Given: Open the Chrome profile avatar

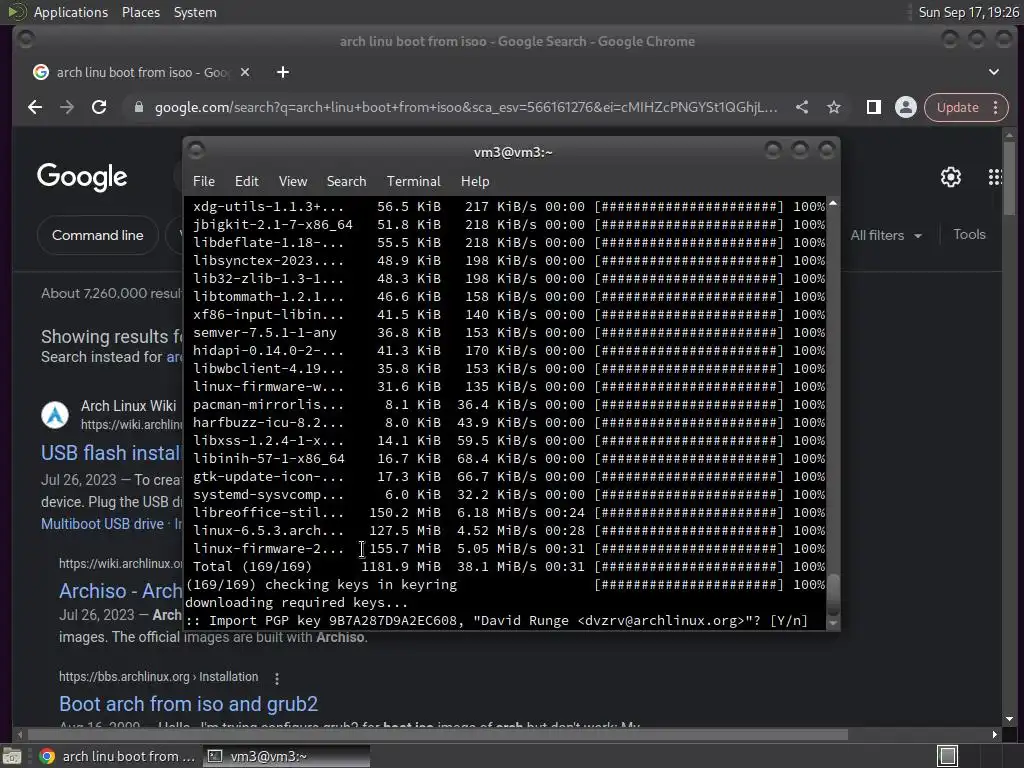Looking at the screenshot, I should tap(906, 107).
